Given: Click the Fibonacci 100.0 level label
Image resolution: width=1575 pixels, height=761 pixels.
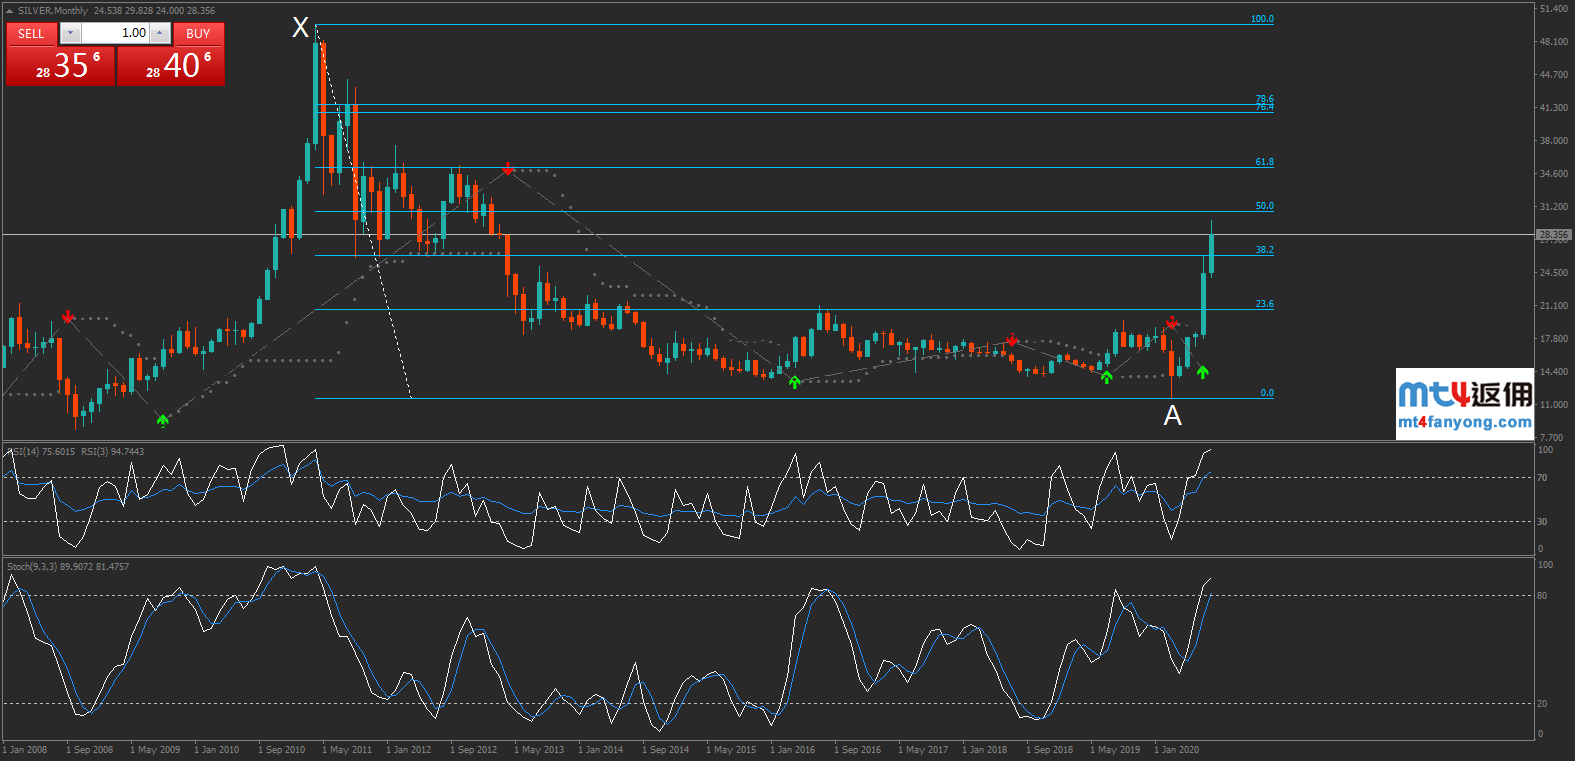Looking at the screenshot, I should [x=1262, y=19].
